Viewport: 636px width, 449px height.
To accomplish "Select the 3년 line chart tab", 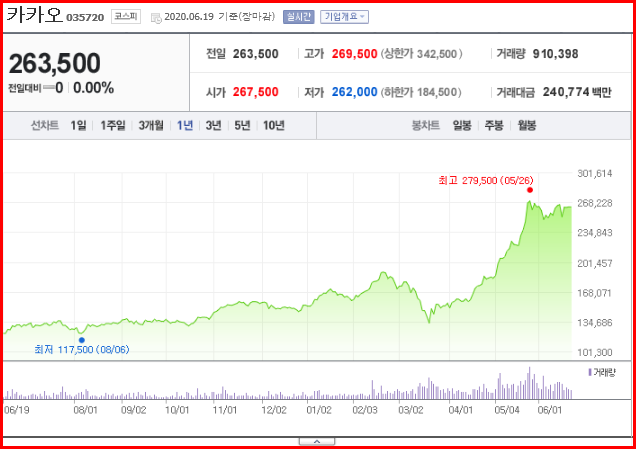I will pyautogui.click(x=213, y=125).
